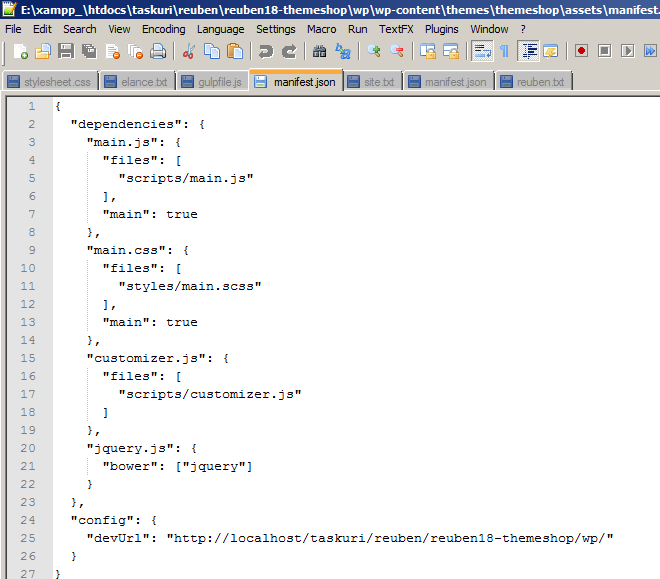This screenshot has width=660, height=579.
Task: Open the ? help menu
Action: click(523, 29)
